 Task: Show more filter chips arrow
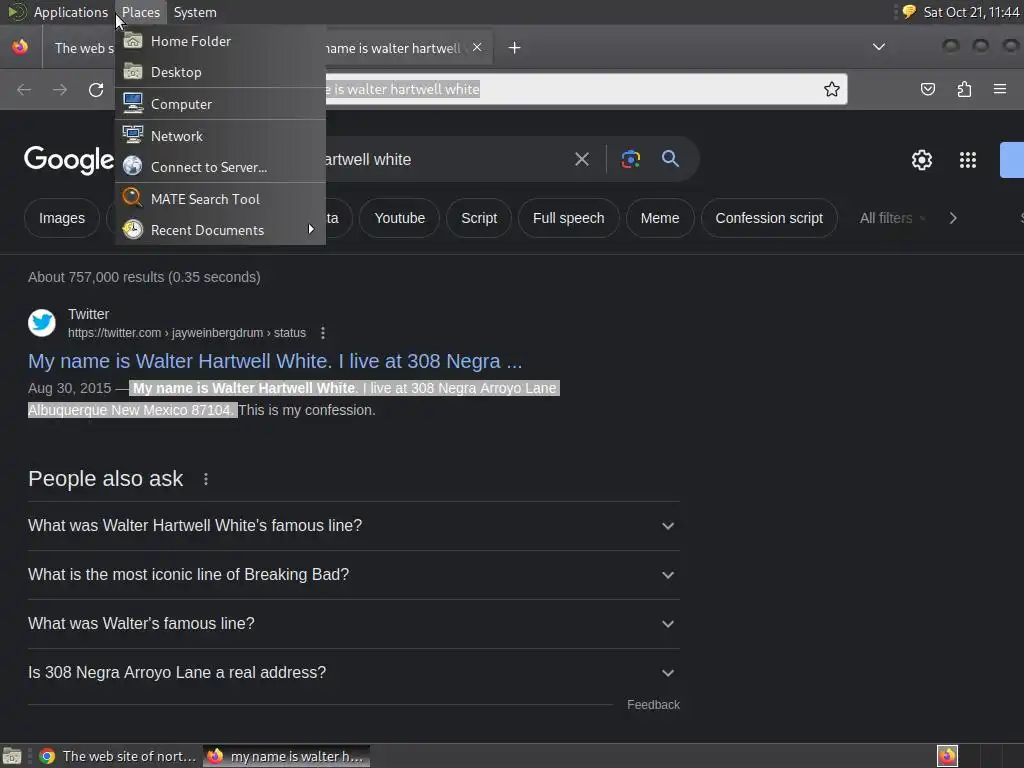(953, 218)
